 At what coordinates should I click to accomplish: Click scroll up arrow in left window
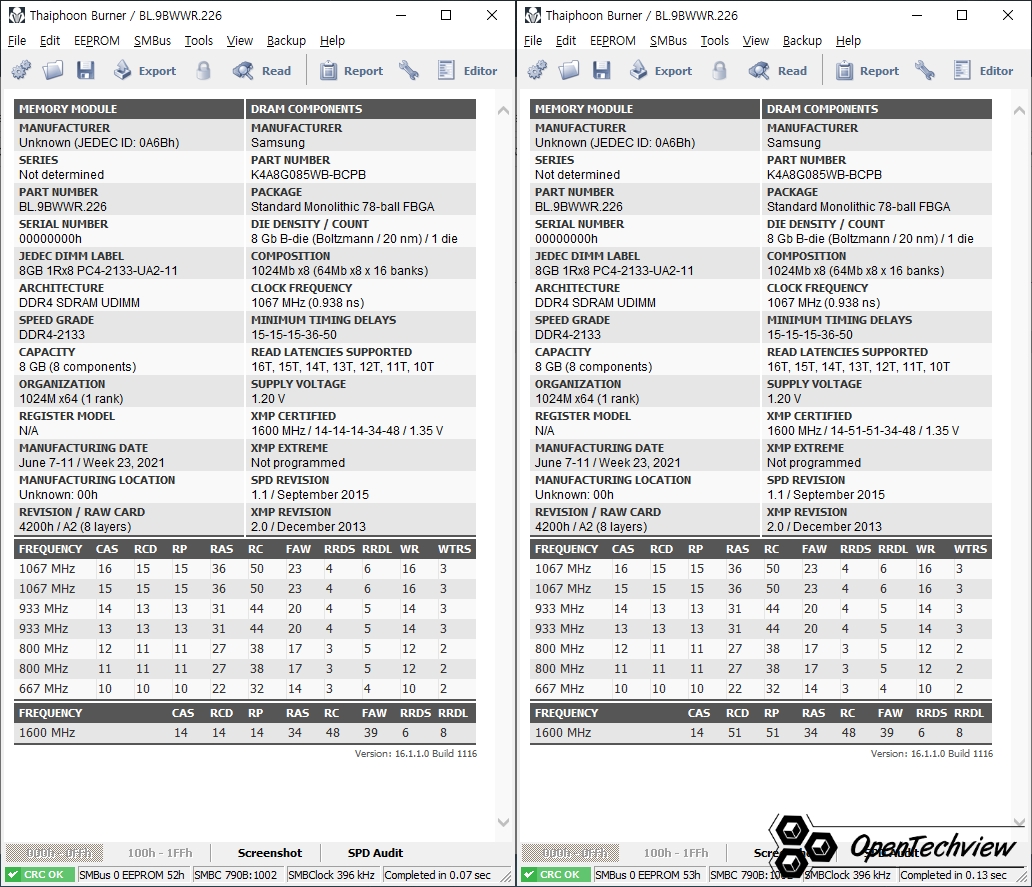tap(503, 111)
